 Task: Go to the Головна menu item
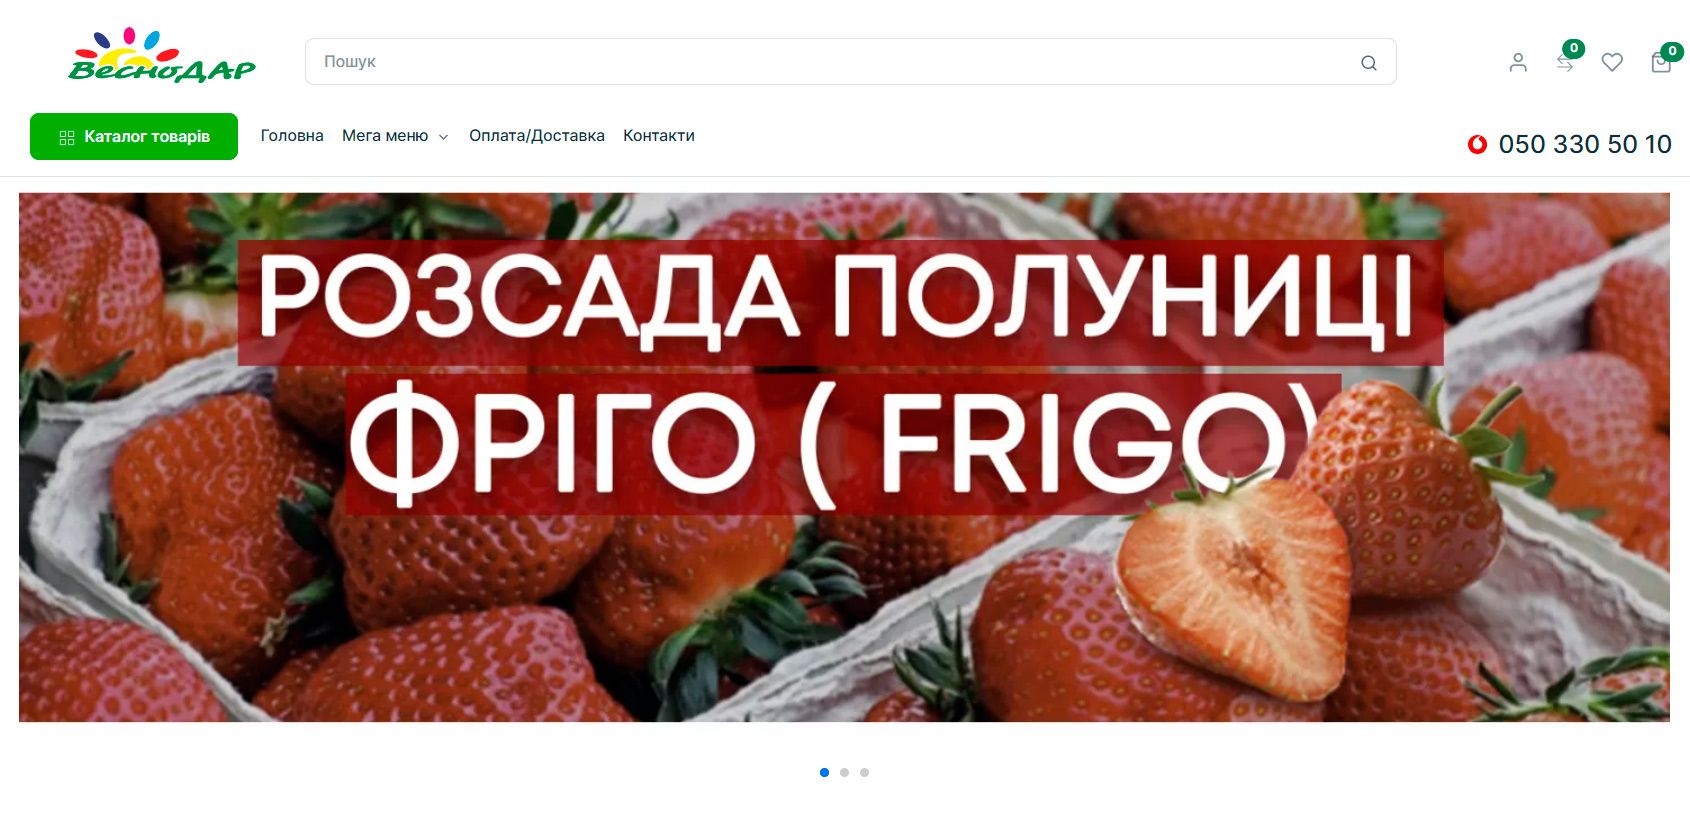[292, 136]
